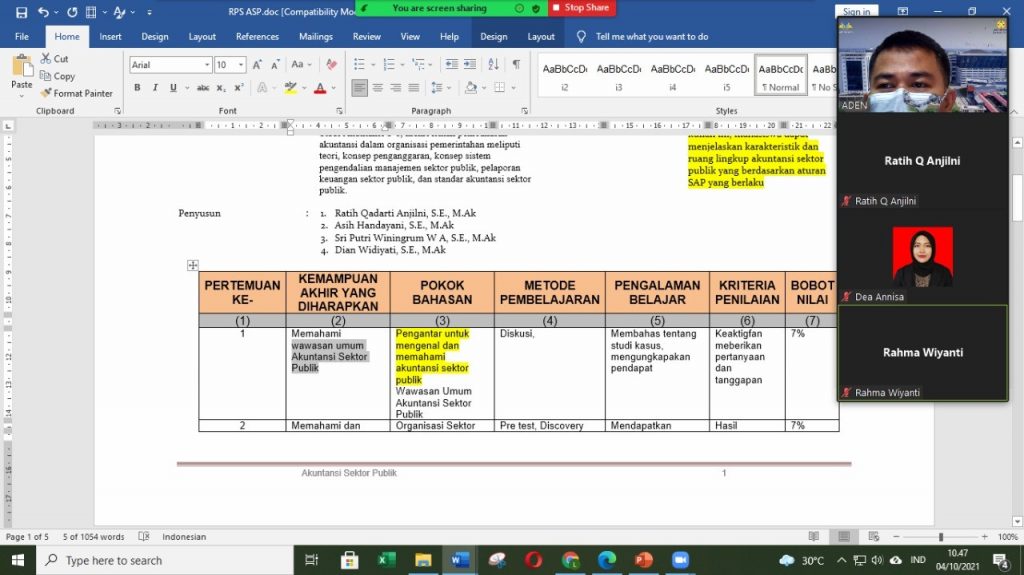Toggle align left formatting
1024x575 pixels.
[359, 88]
